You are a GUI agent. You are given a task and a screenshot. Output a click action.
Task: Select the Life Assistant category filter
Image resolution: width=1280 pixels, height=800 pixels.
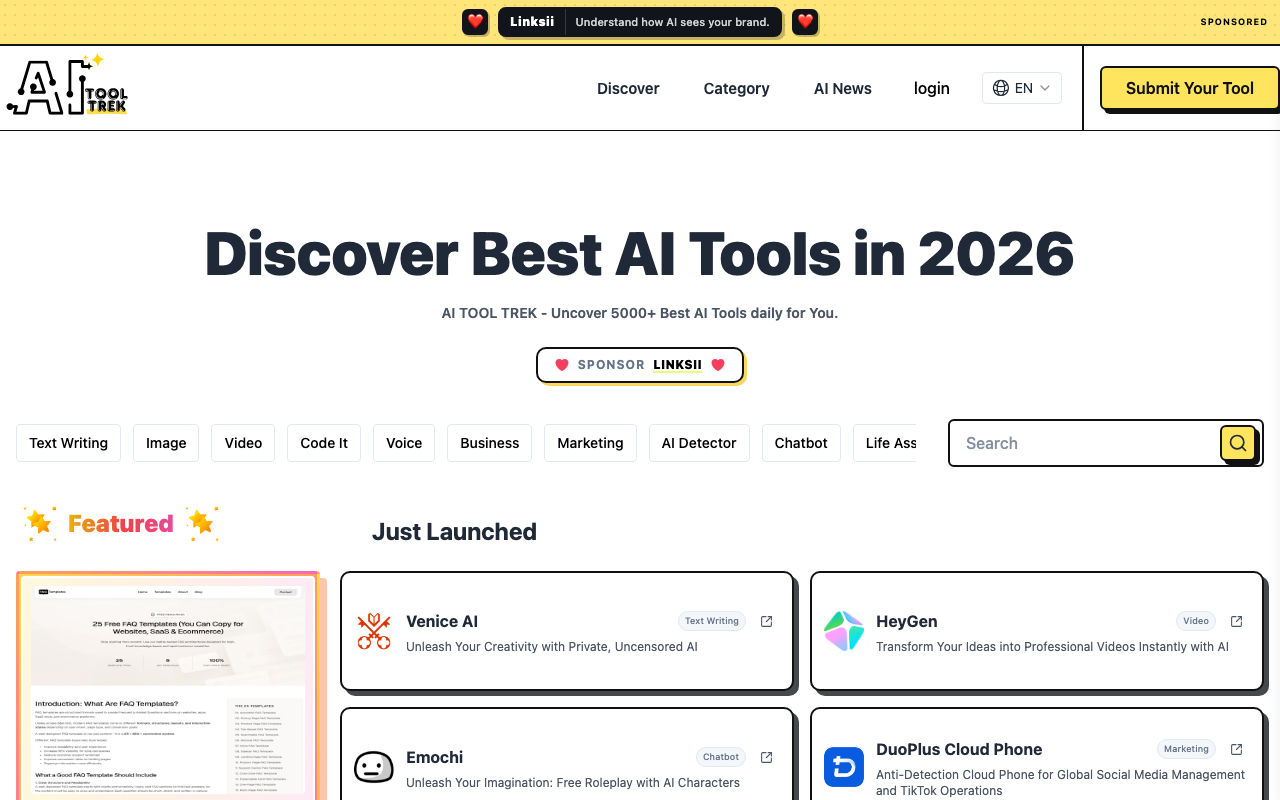[x=886, y=443]
